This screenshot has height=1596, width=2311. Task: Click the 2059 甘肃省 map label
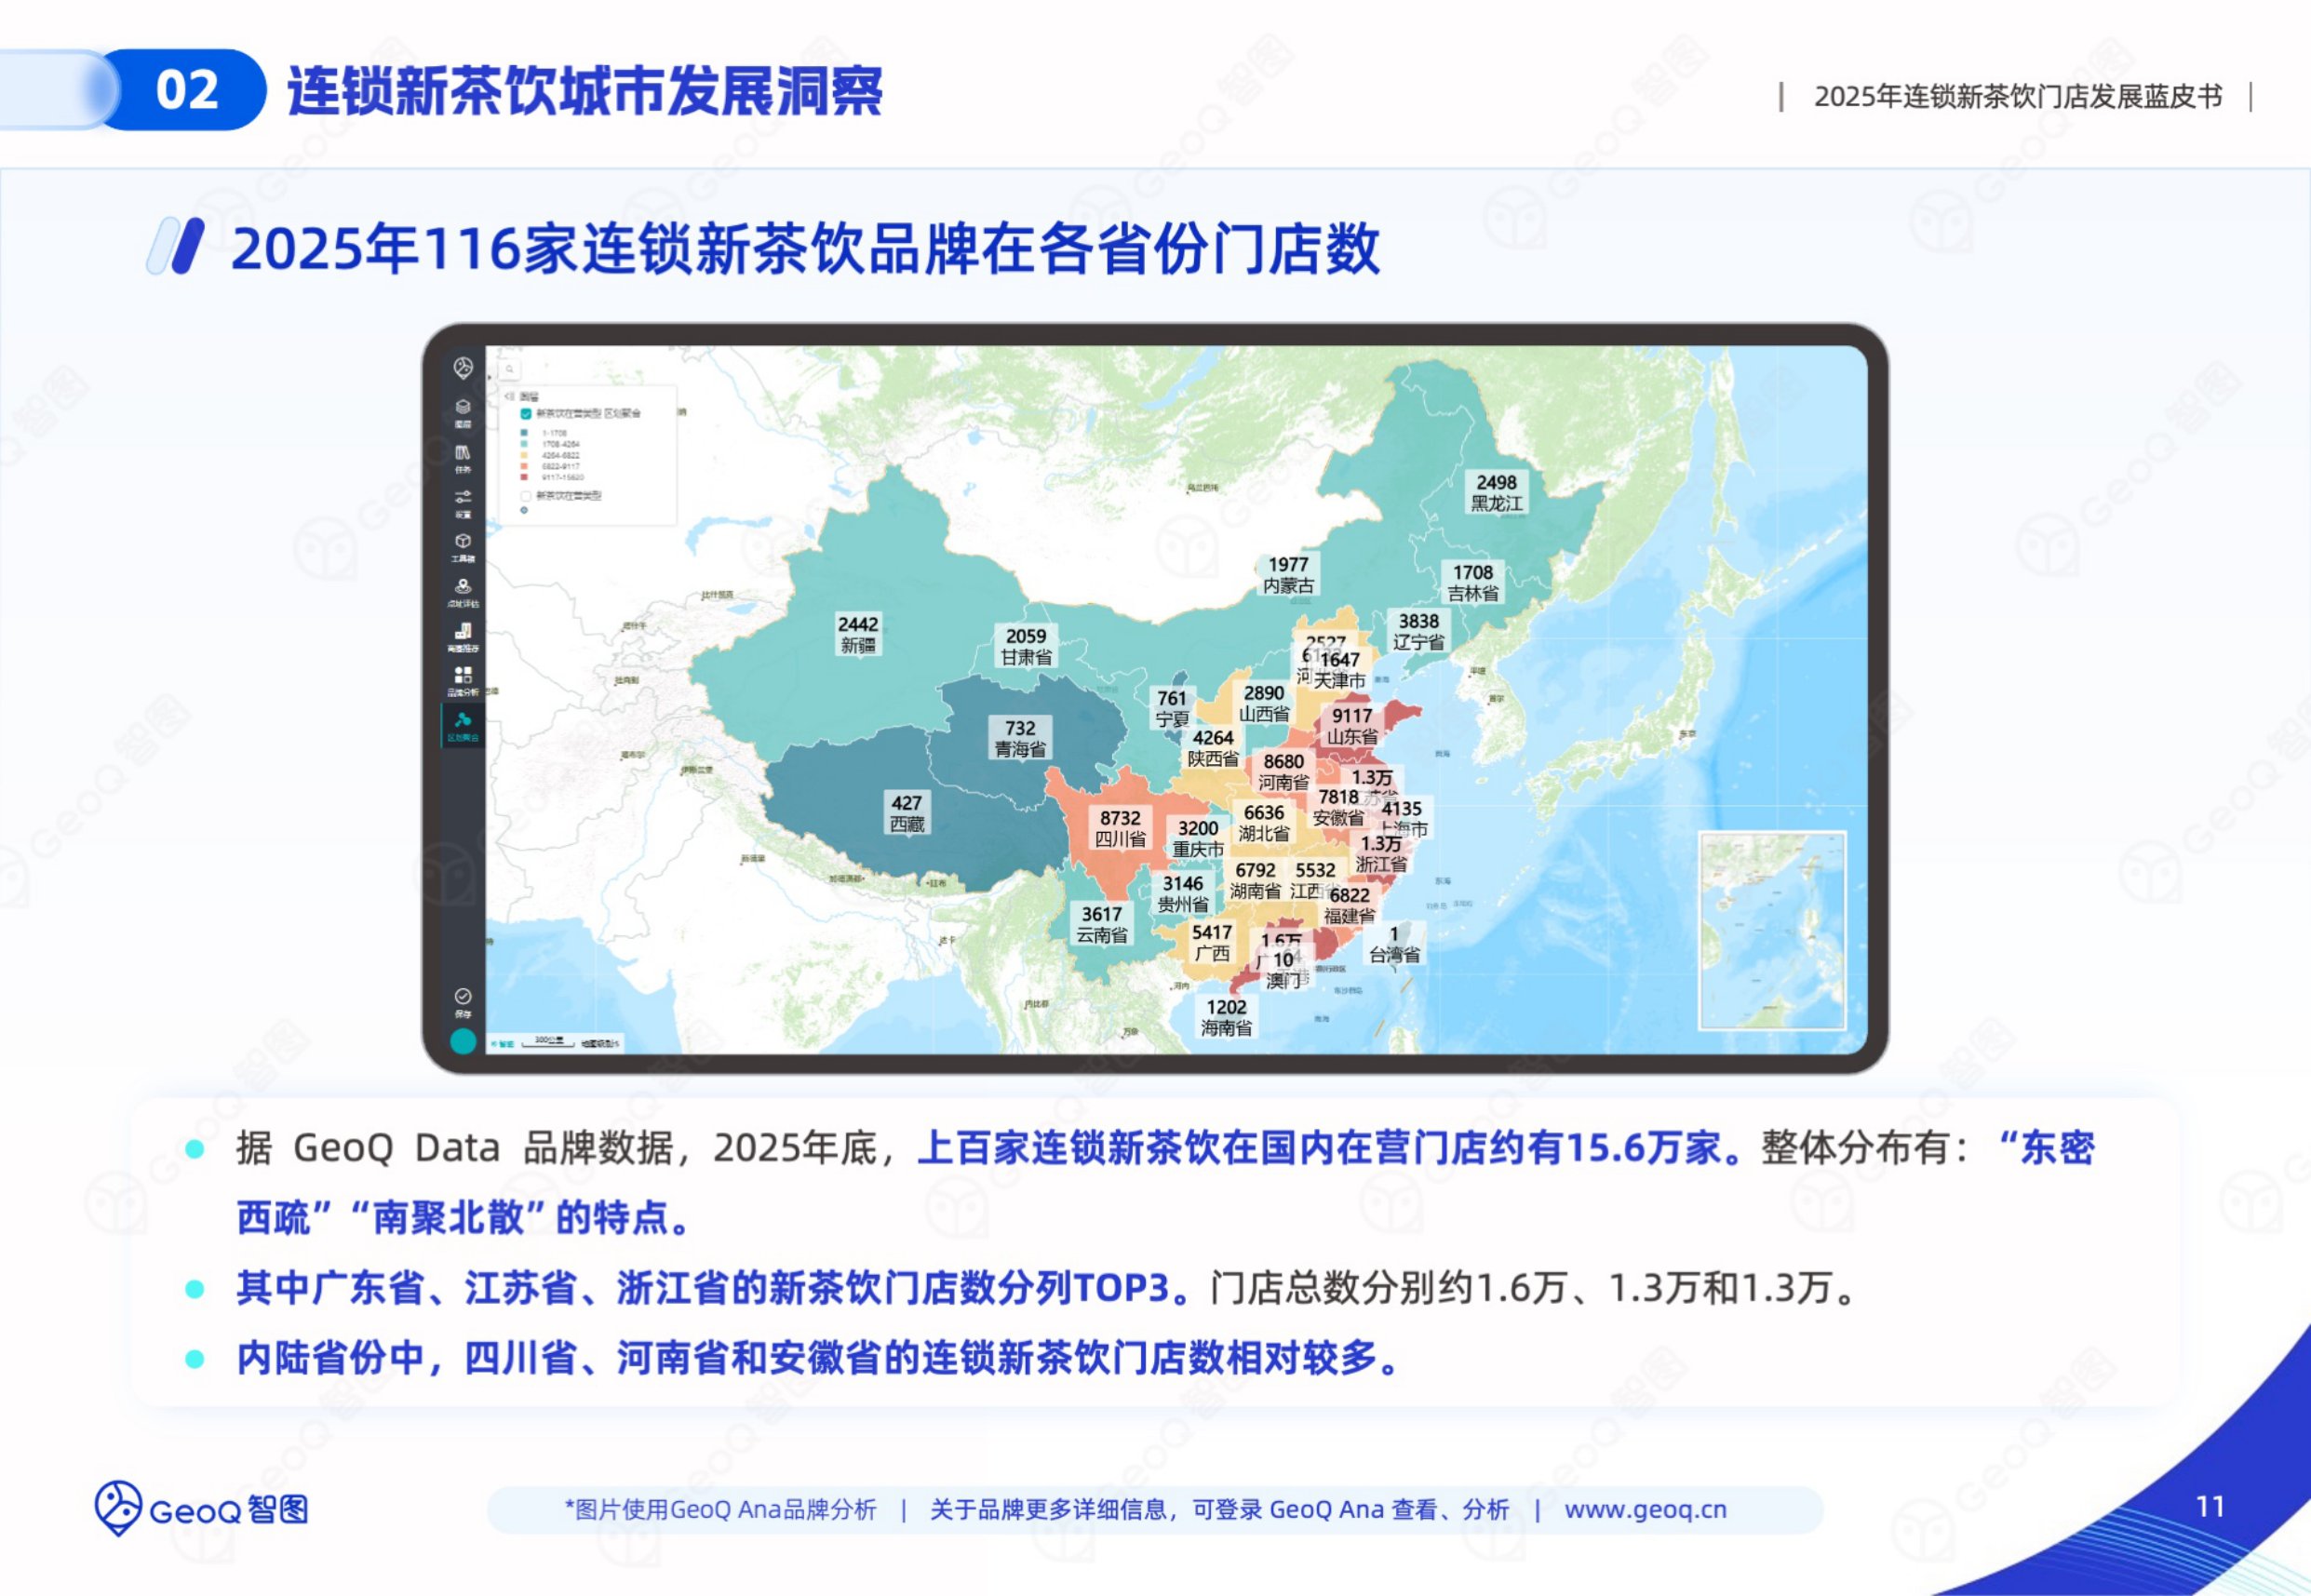pyautogui.click(x=1026, y=646)
